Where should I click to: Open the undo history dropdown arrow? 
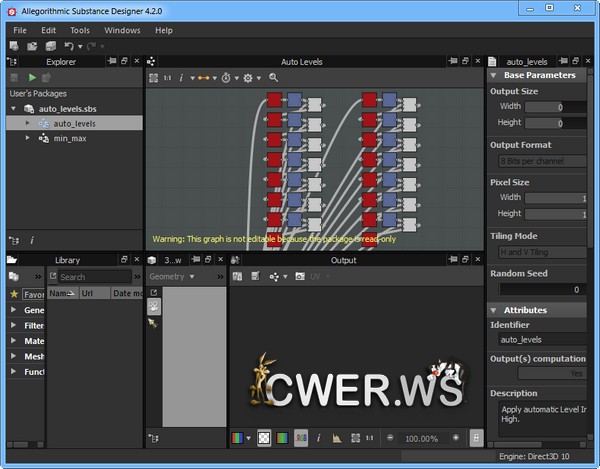tap(80, 47)
